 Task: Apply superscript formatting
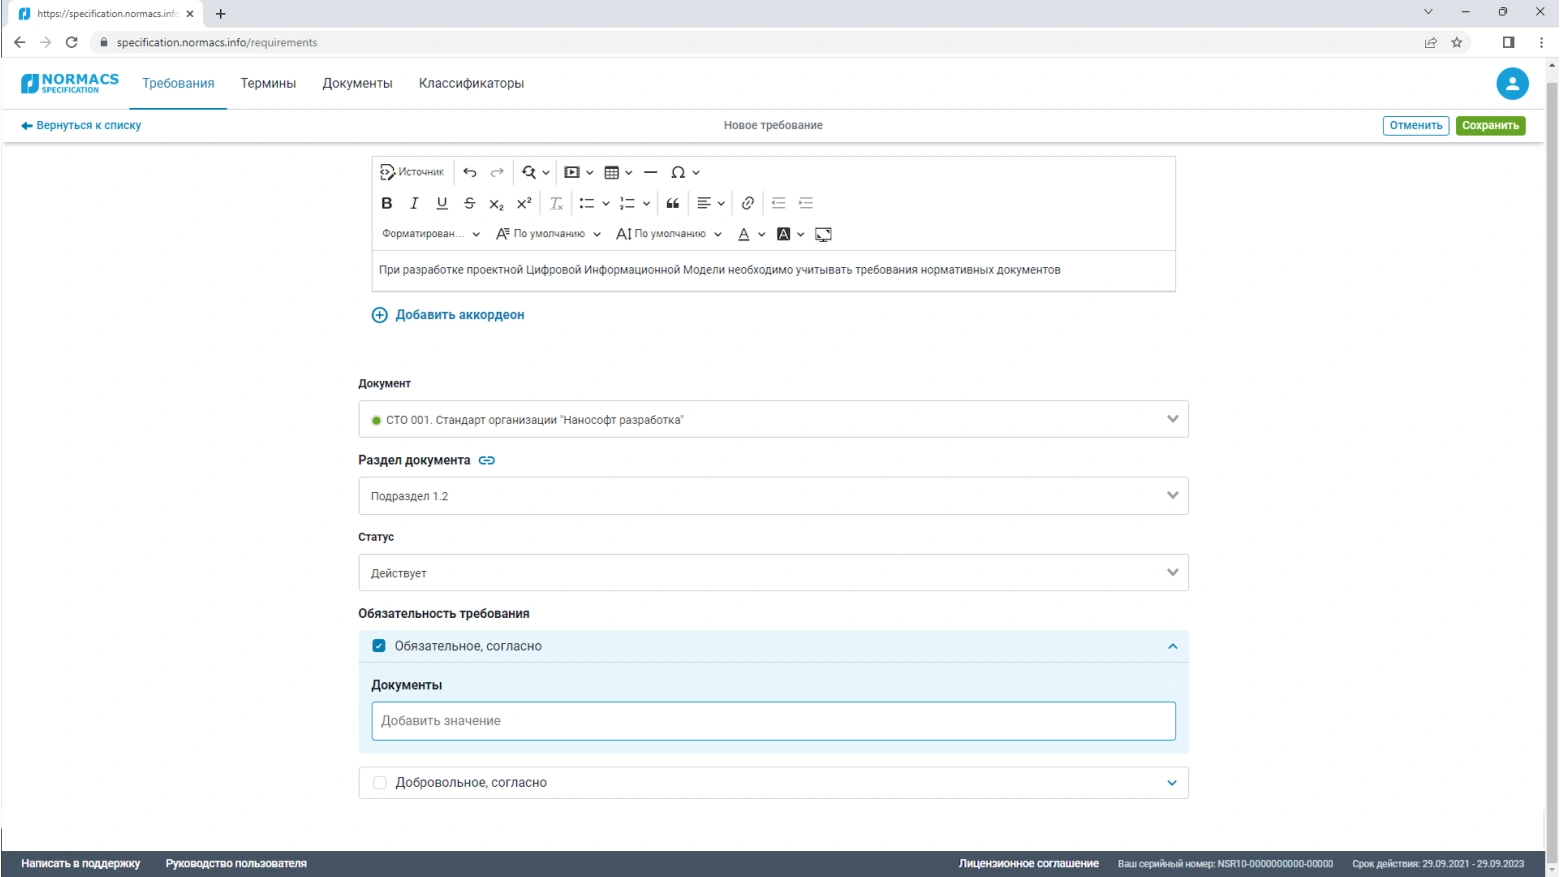tap(524, 203)
